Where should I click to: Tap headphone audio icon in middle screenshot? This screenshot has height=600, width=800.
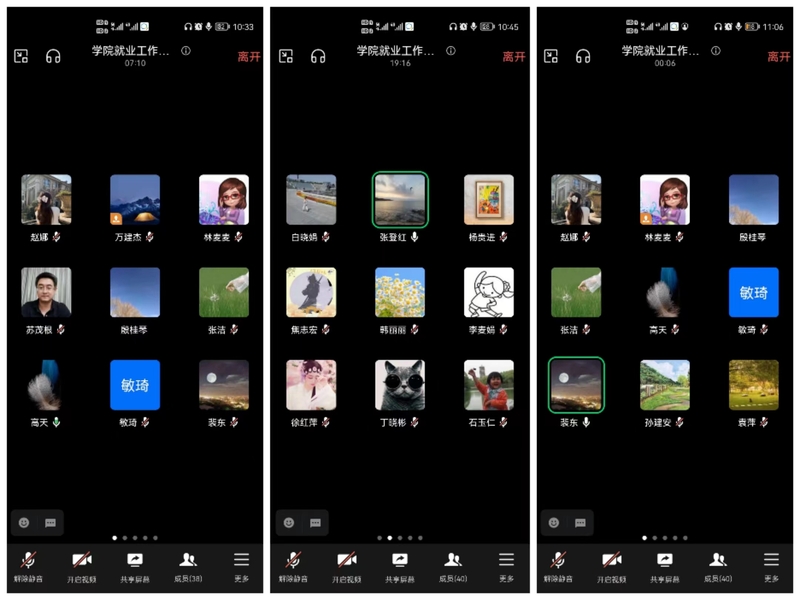(318, 56)
